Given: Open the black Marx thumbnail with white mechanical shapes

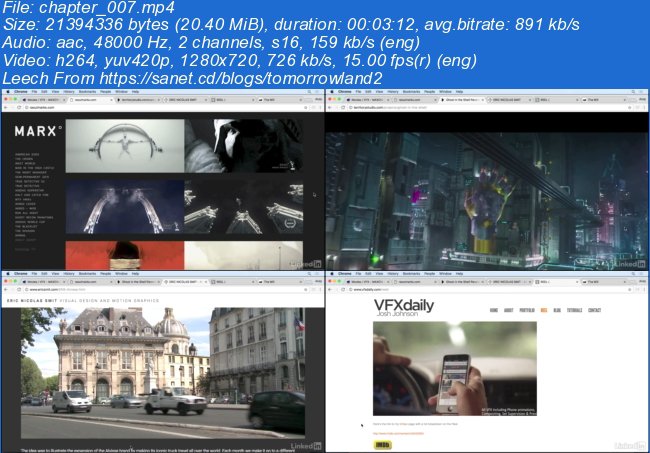Looking at the screenshot, I should pos(244,206).
